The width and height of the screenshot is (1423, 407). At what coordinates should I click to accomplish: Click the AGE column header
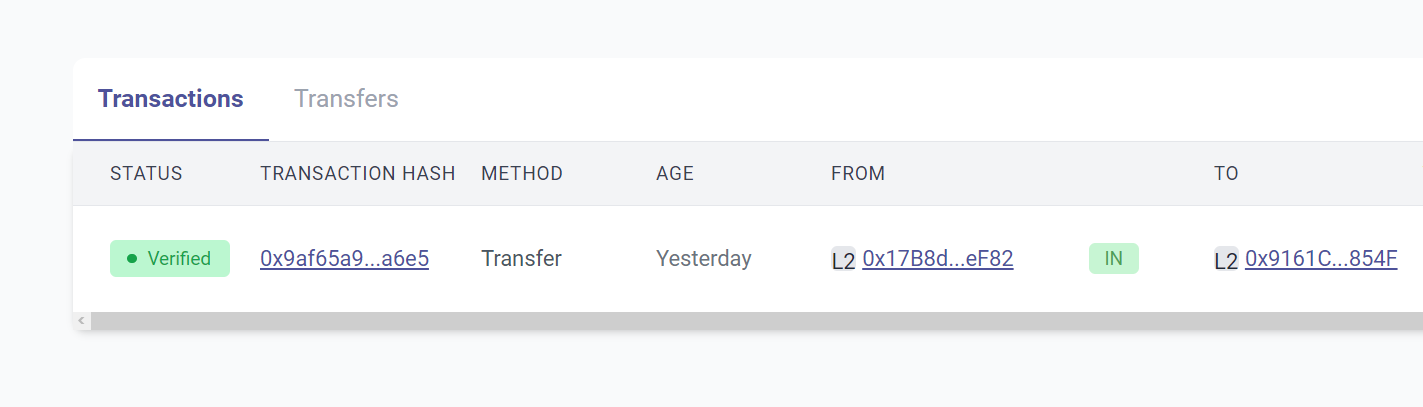(674, 173)
